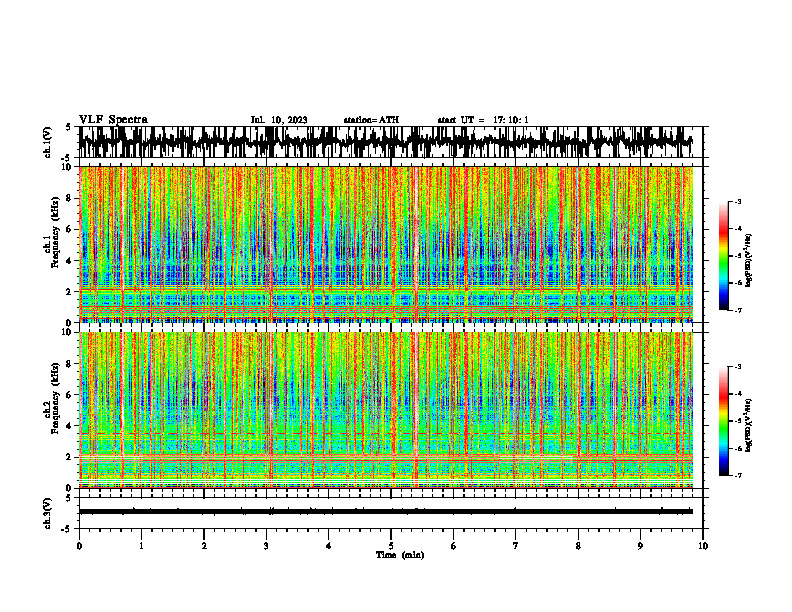Click the '-3' label on ch.2 color scale
This screenshot has height=612, width=792.
pos(738,367)
